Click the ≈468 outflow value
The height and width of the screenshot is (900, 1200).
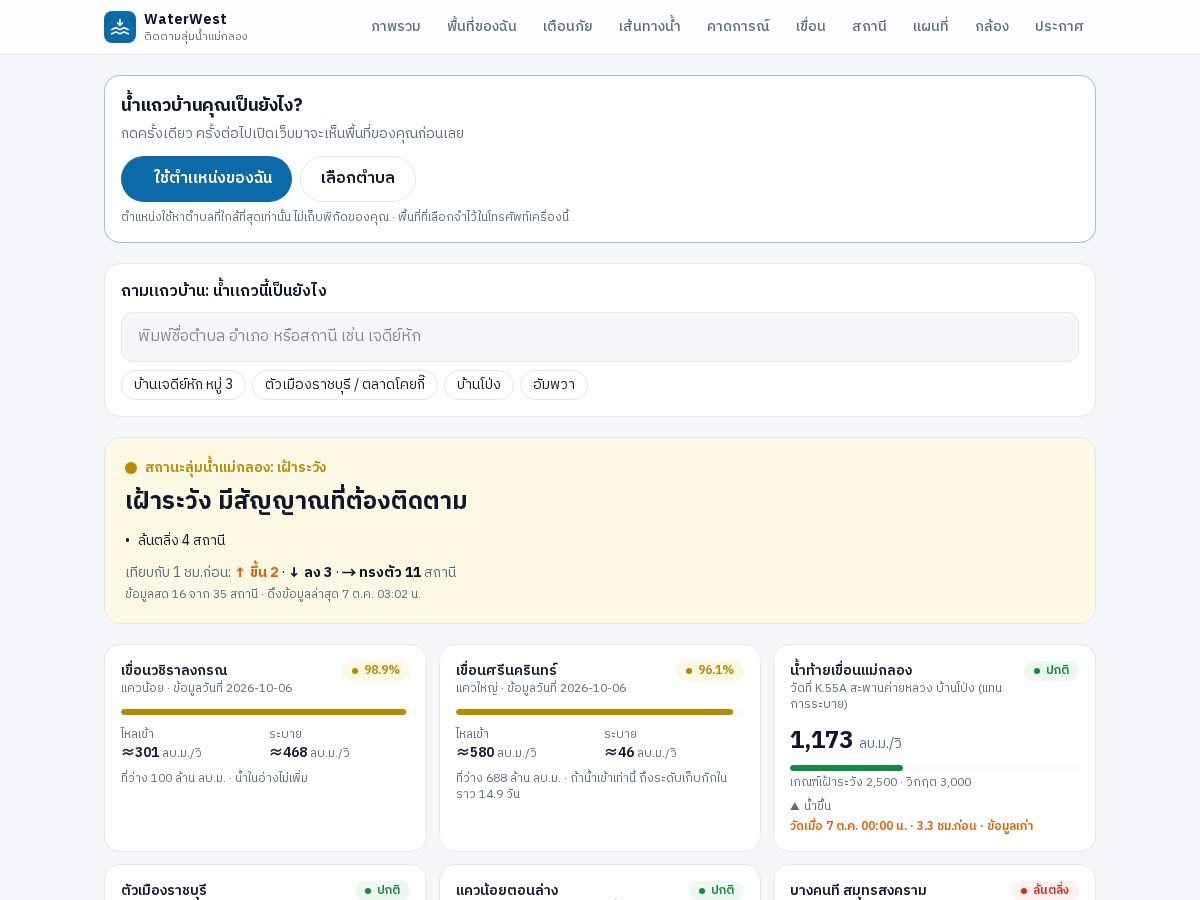click(288, 752)
